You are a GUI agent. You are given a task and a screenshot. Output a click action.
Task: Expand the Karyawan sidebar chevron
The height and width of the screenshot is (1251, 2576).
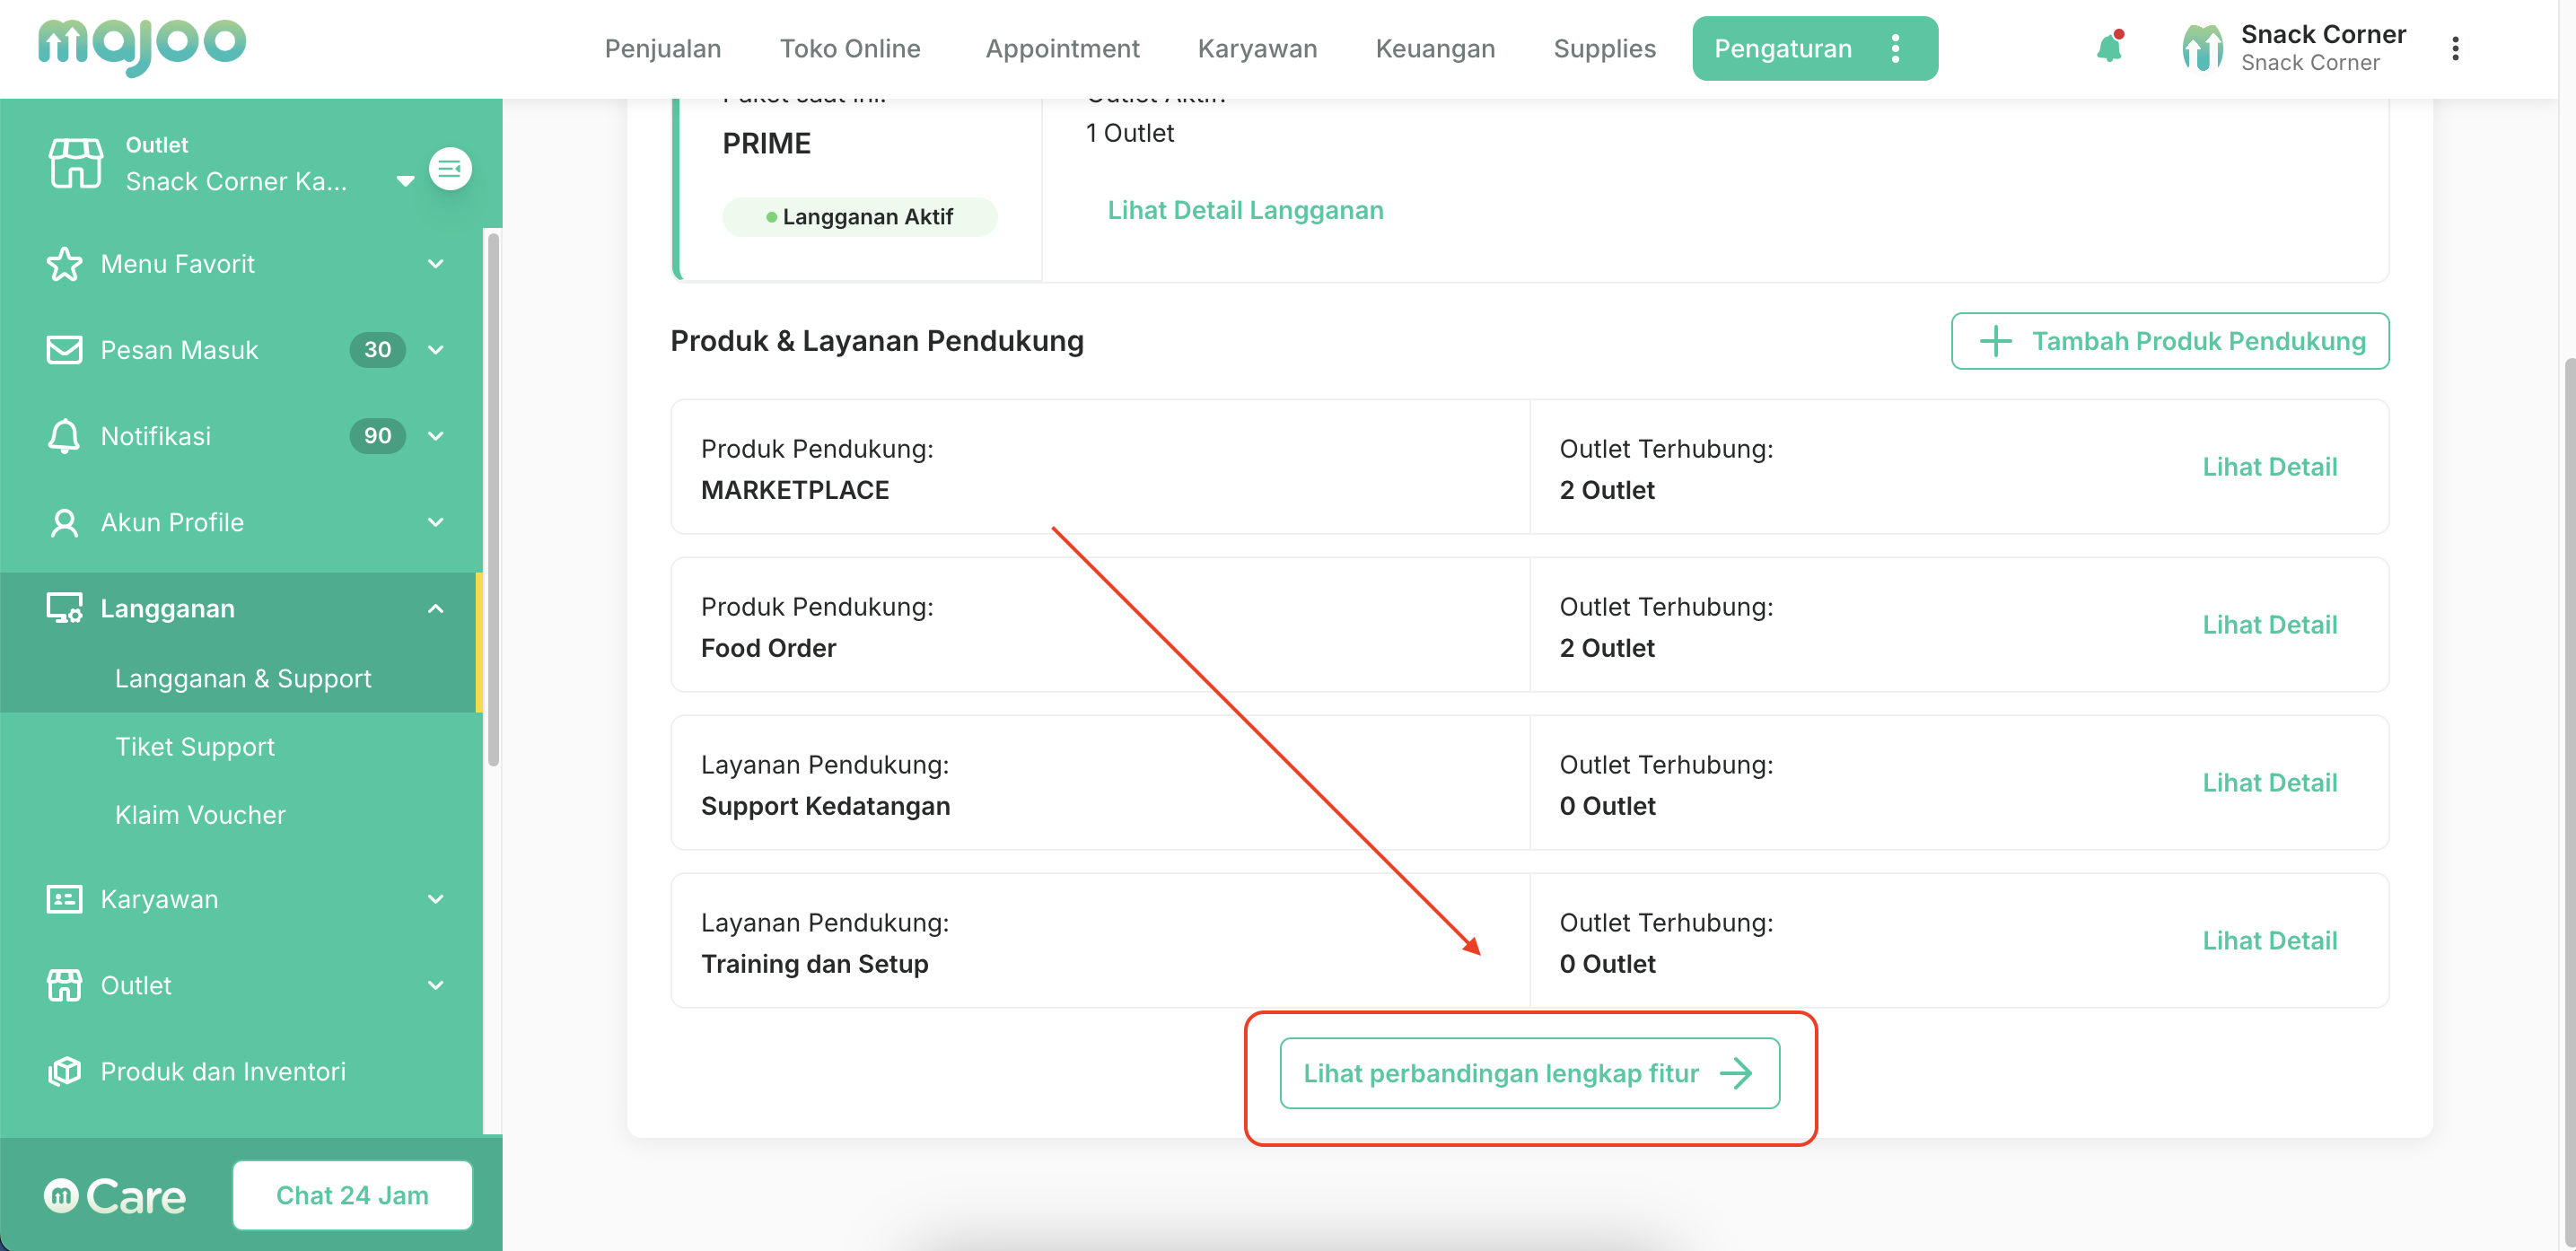[436, 899]
